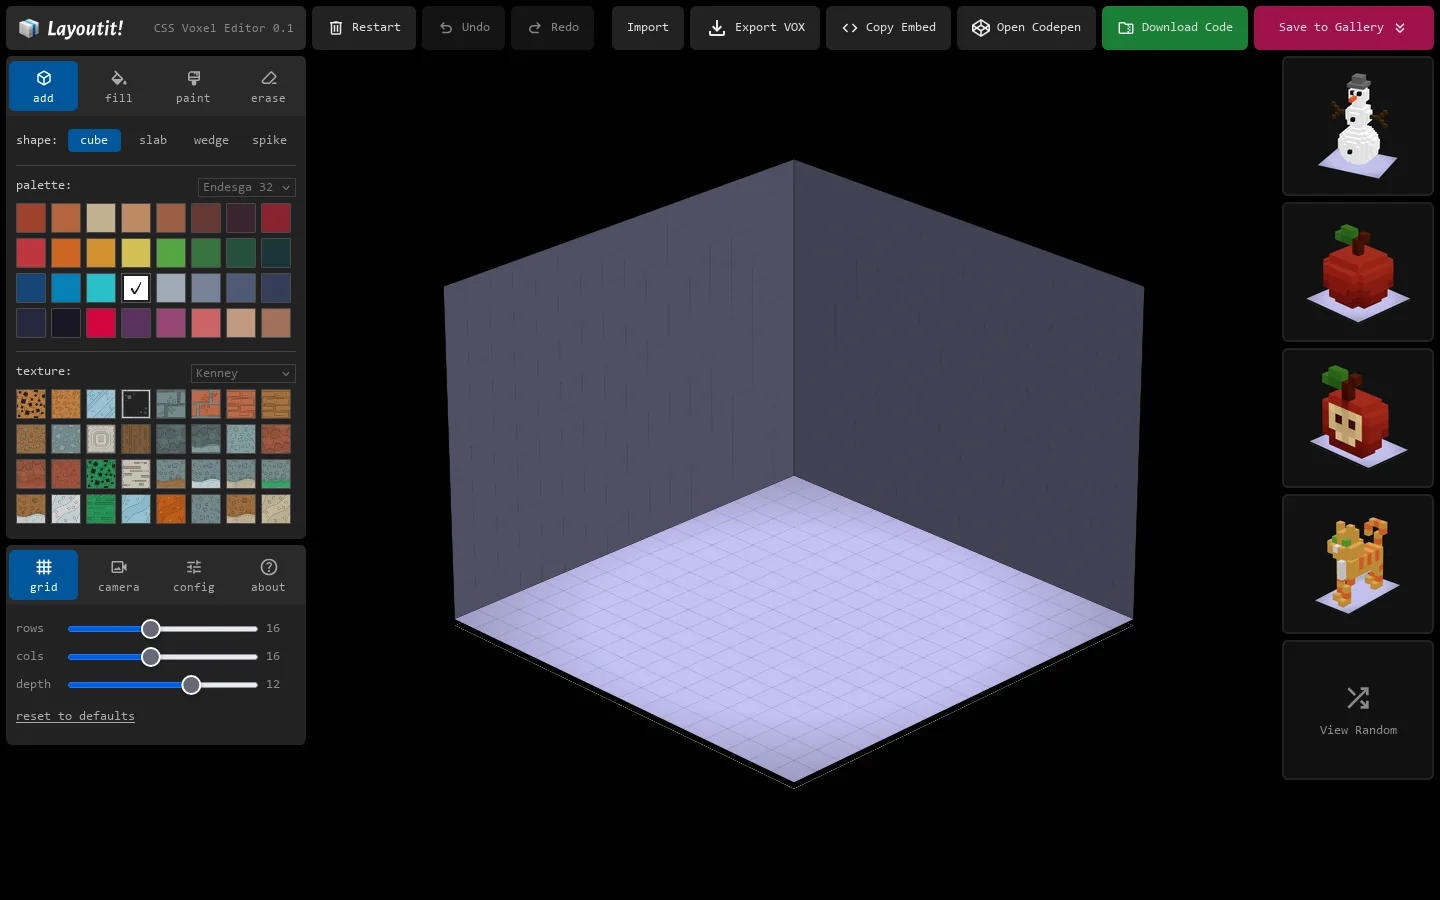Download the generated code
This screenshot has height=900, width=1440.
(x=1175, y=28)
